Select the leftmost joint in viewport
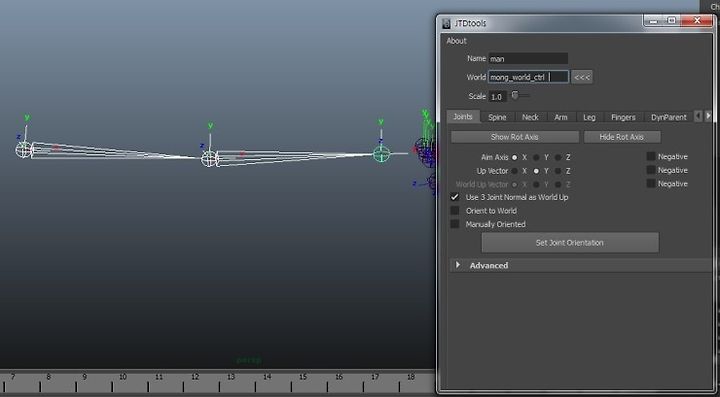The image size is (720, 397). coord(23,150)
